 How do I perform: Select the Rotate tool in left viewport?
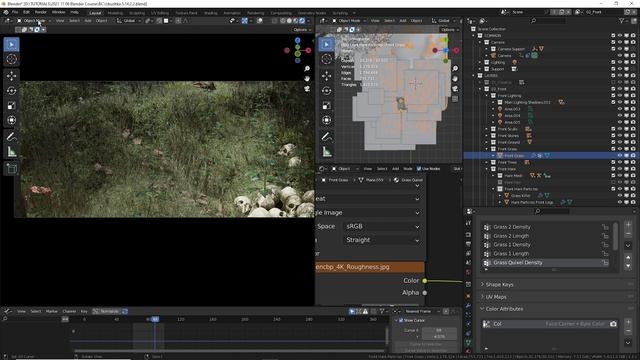[x=11, y=91]
